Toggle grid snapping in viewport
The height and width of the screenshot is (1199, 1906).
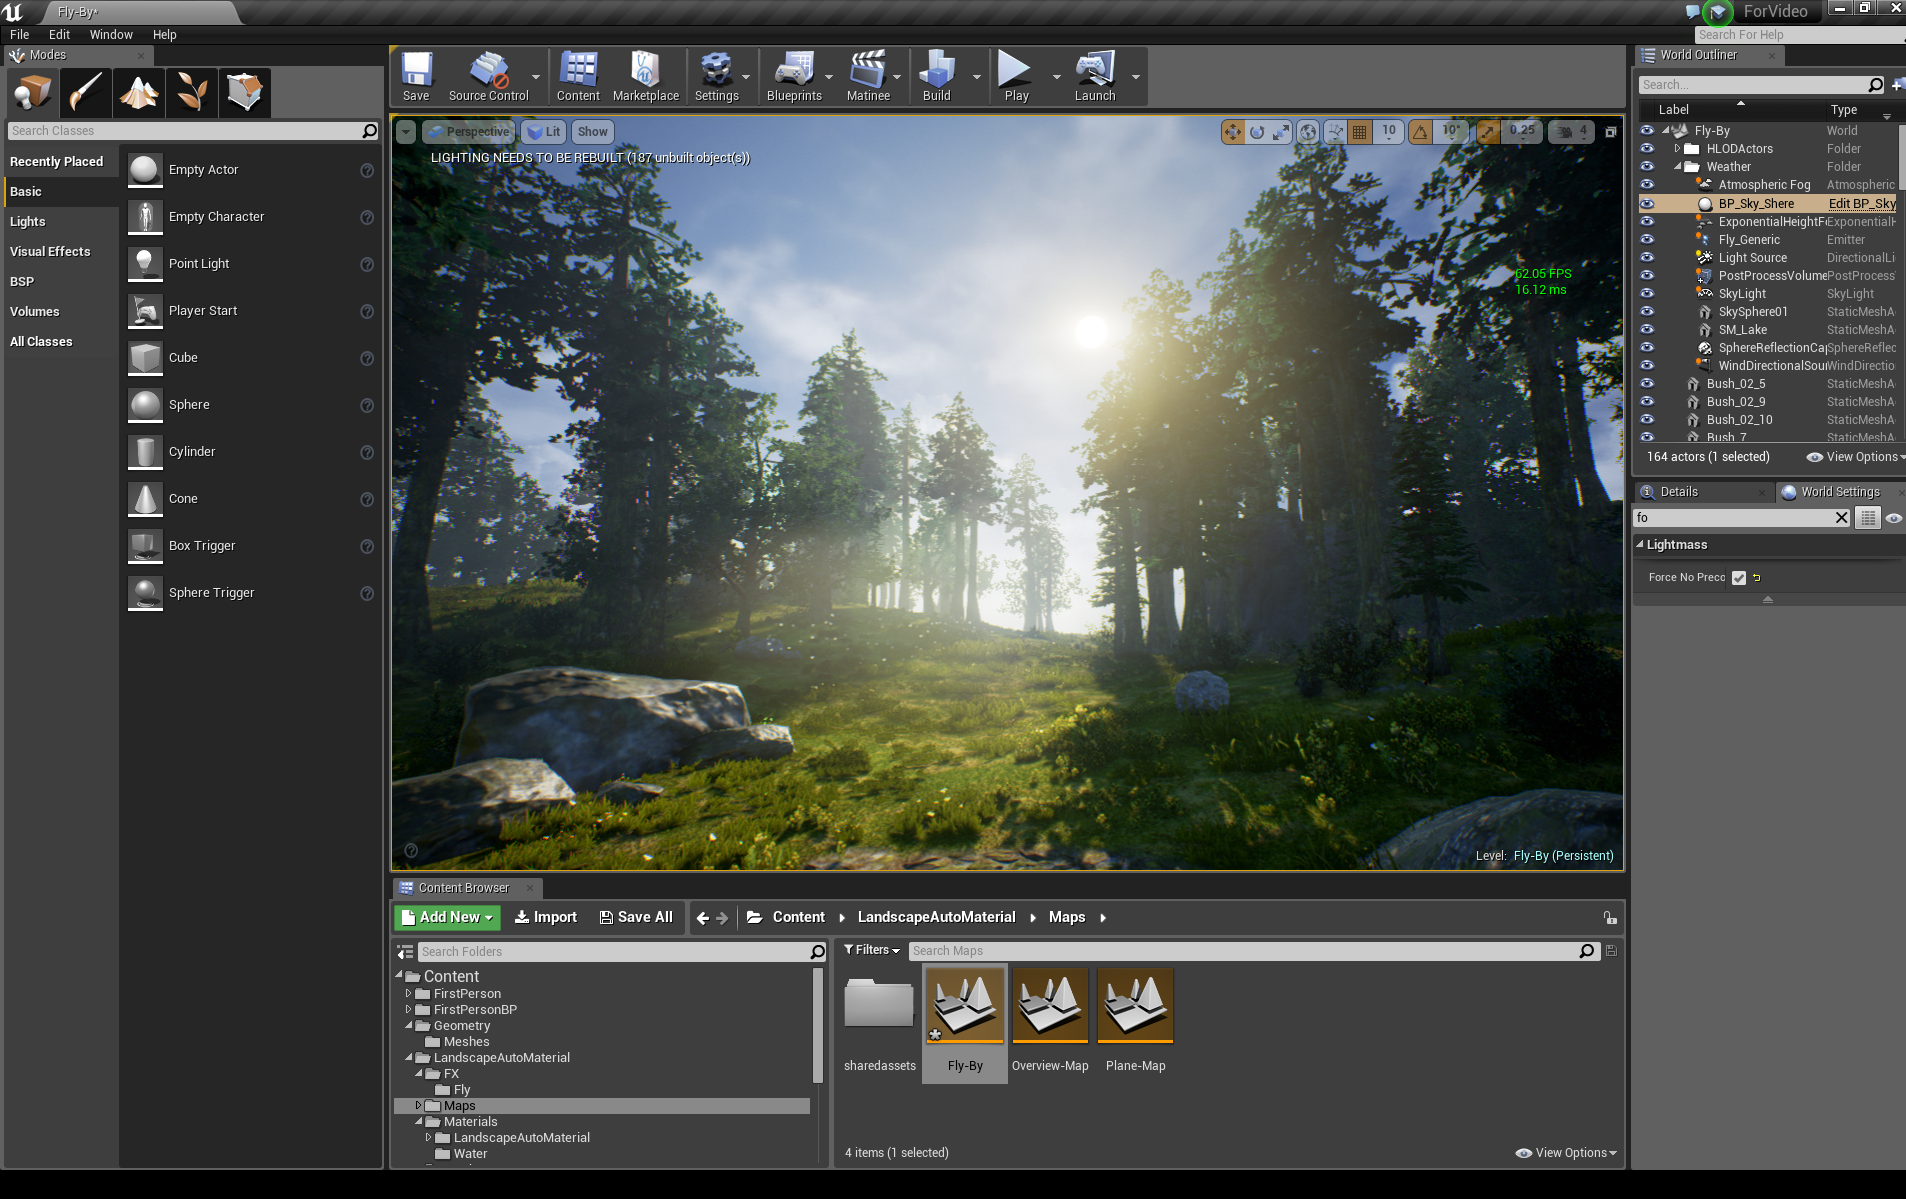click(x=1360, y=131)
